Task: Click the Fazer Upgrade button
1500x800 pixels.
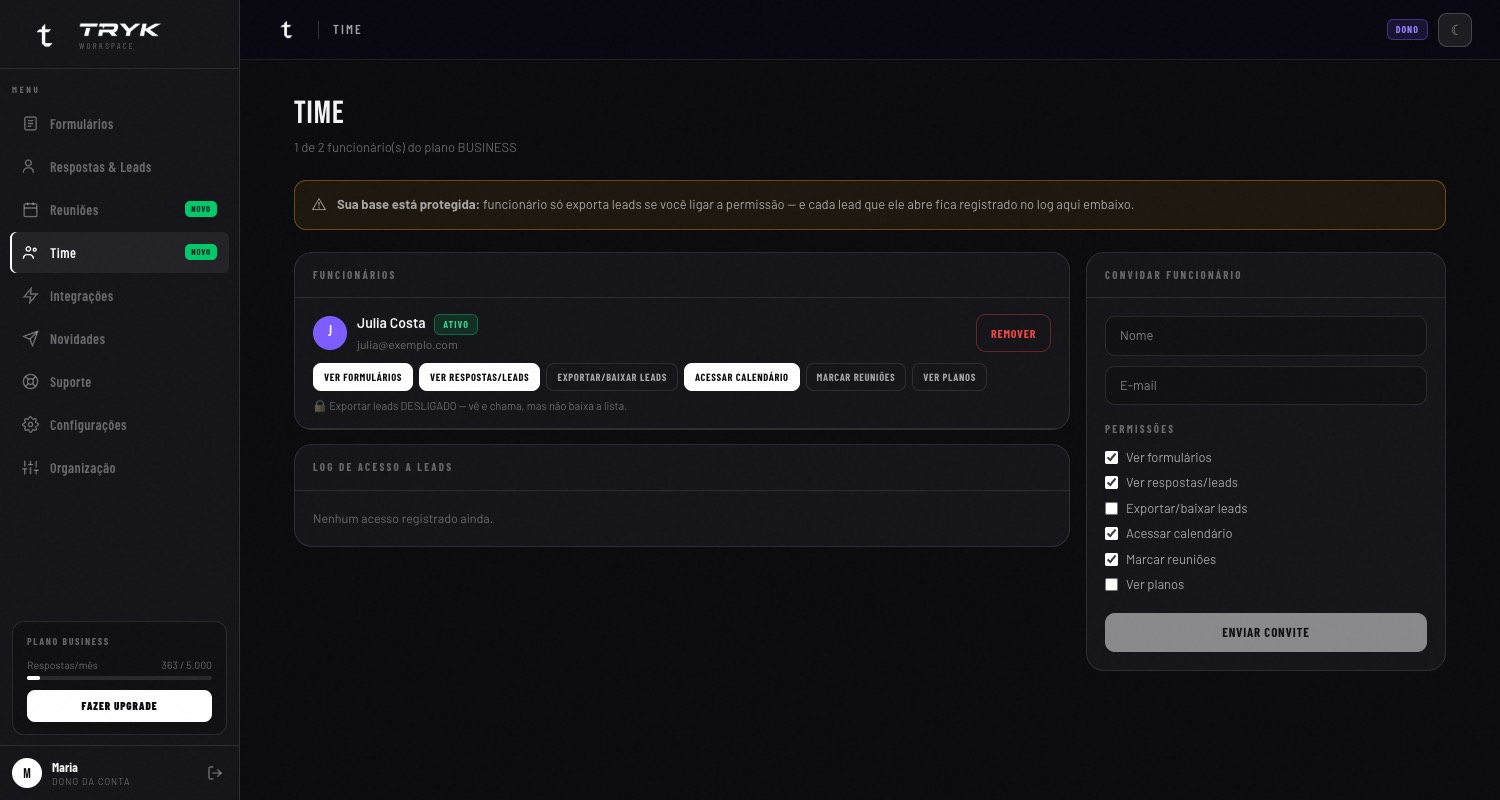Action: [x=119, y=706]
